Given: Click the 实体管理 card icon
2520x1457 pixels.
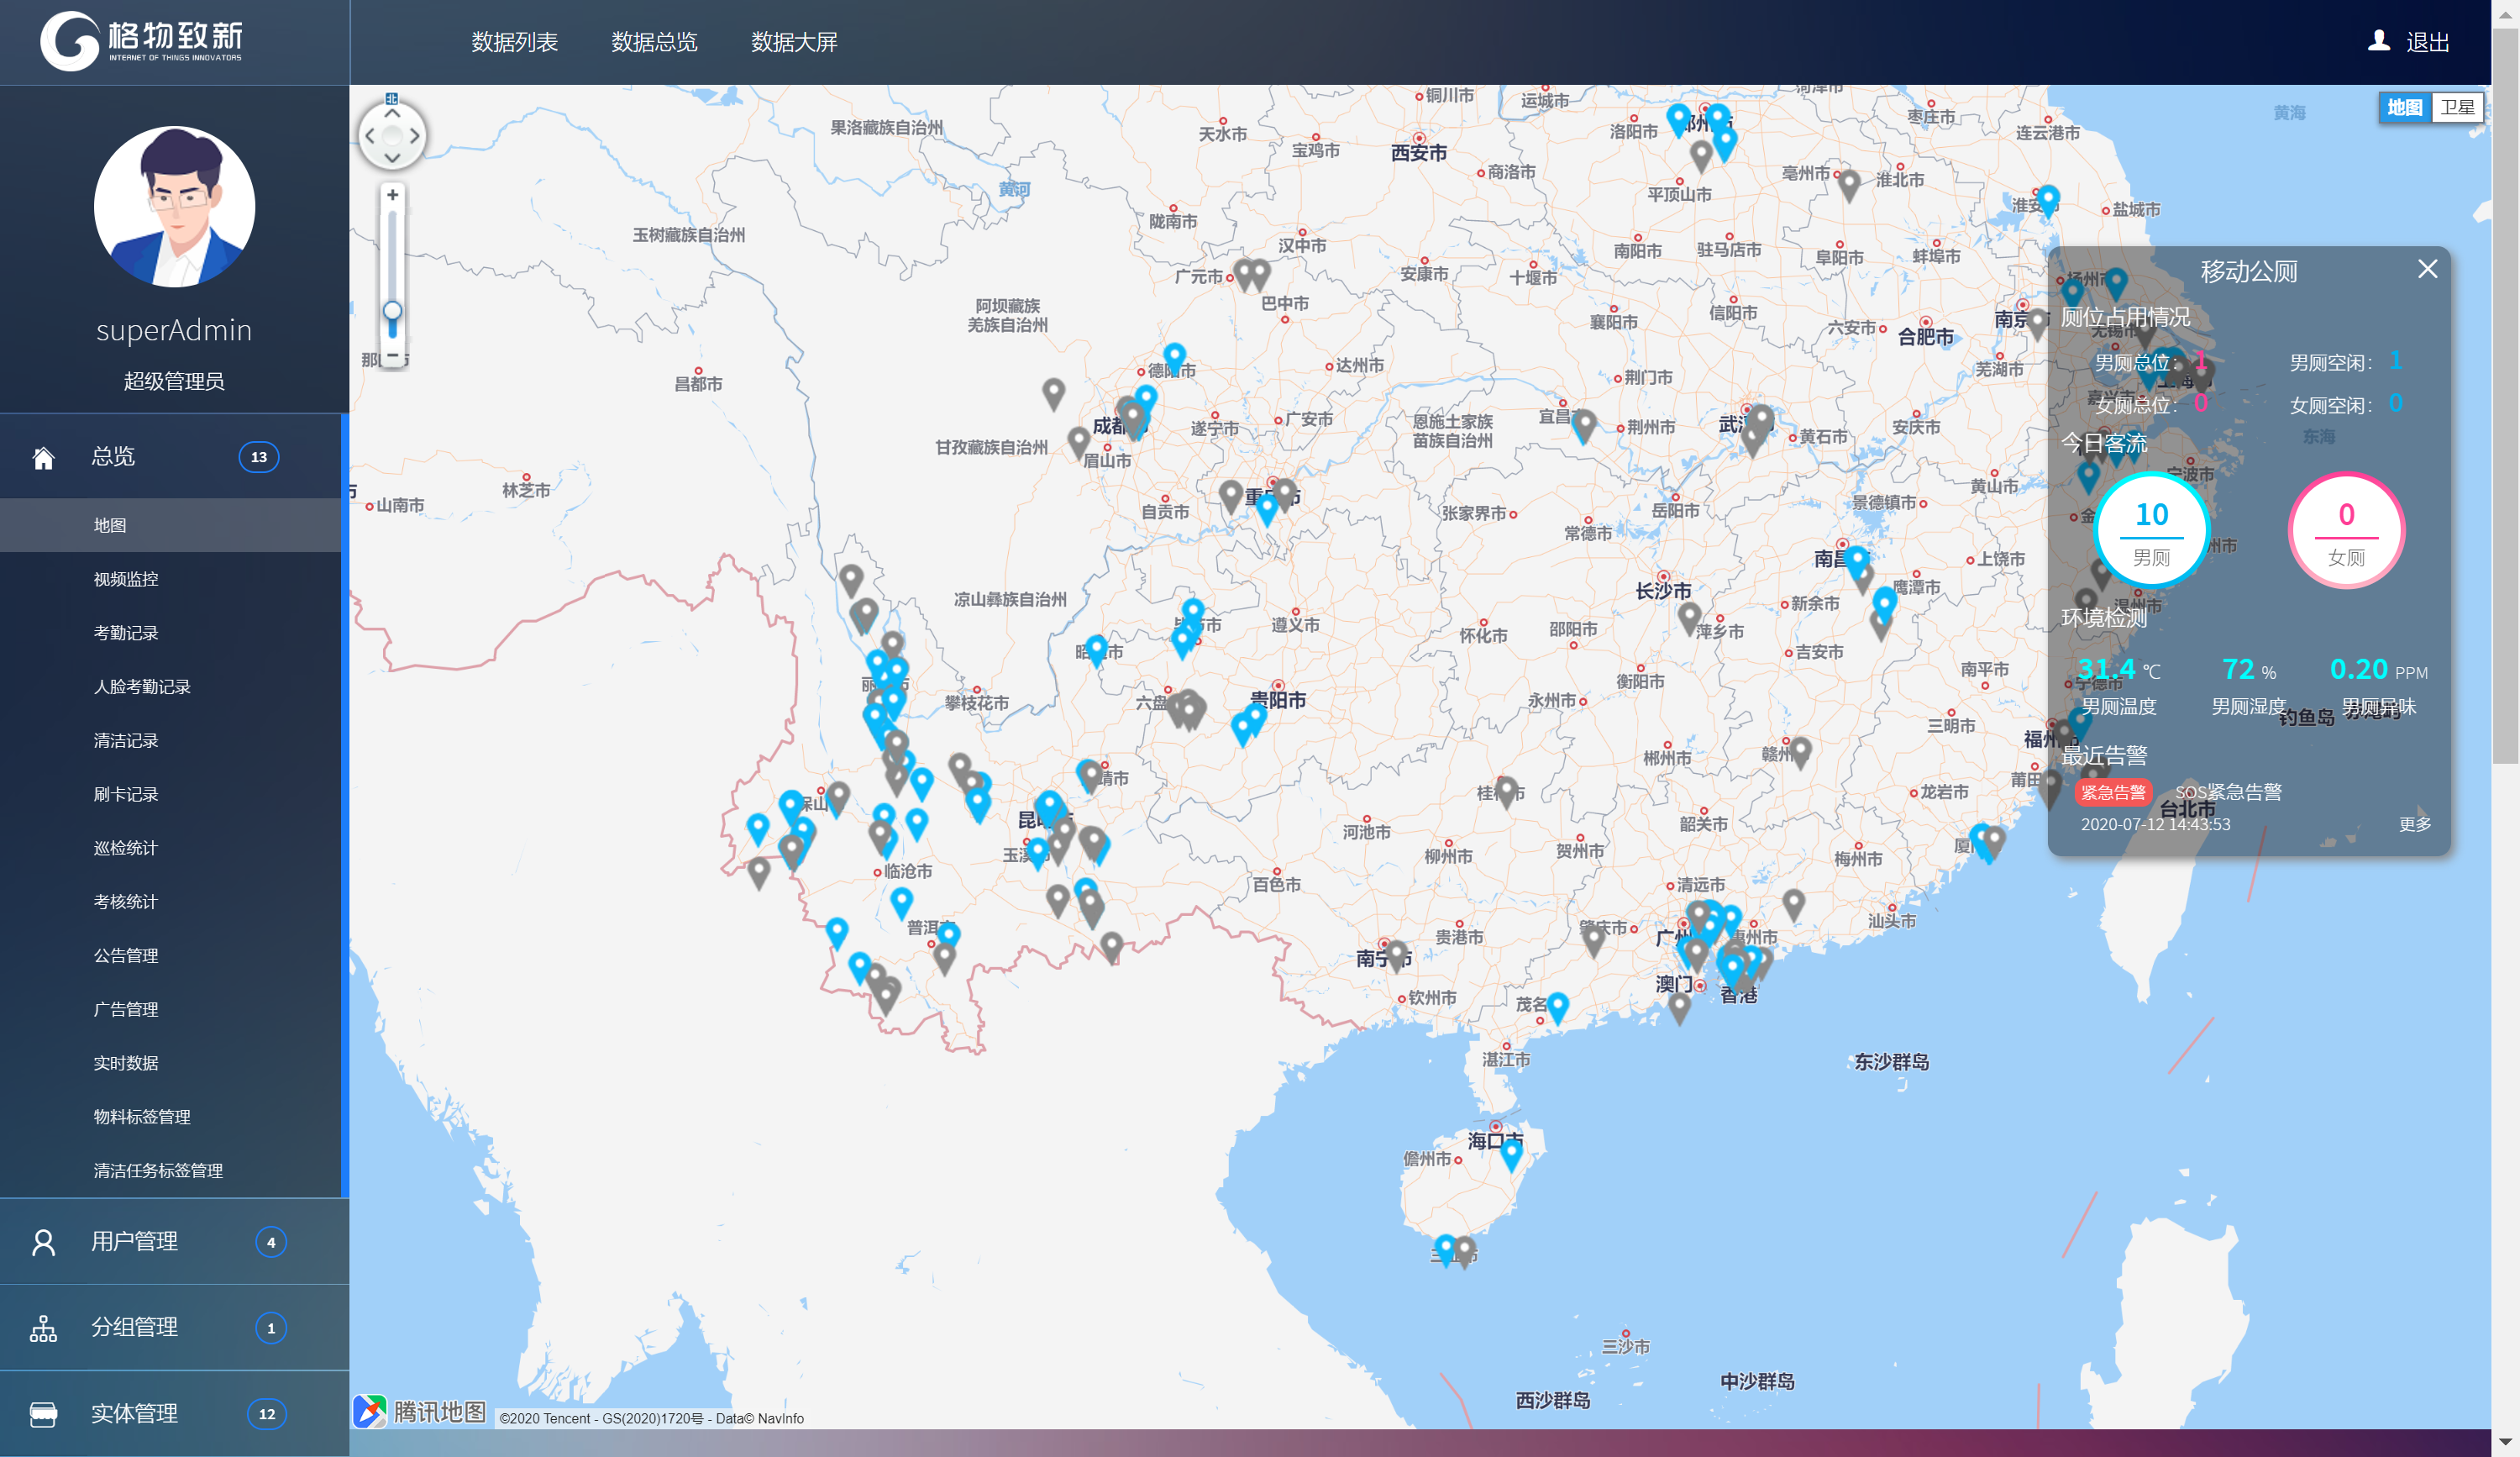Looking at the screenshot, I should click(x=43, y=1414).
